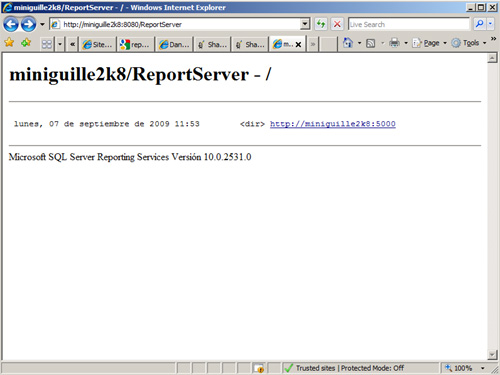Open search provider options dropdown
The width and height of the screenshot is (500, 375).
click(x=490, y=24)
